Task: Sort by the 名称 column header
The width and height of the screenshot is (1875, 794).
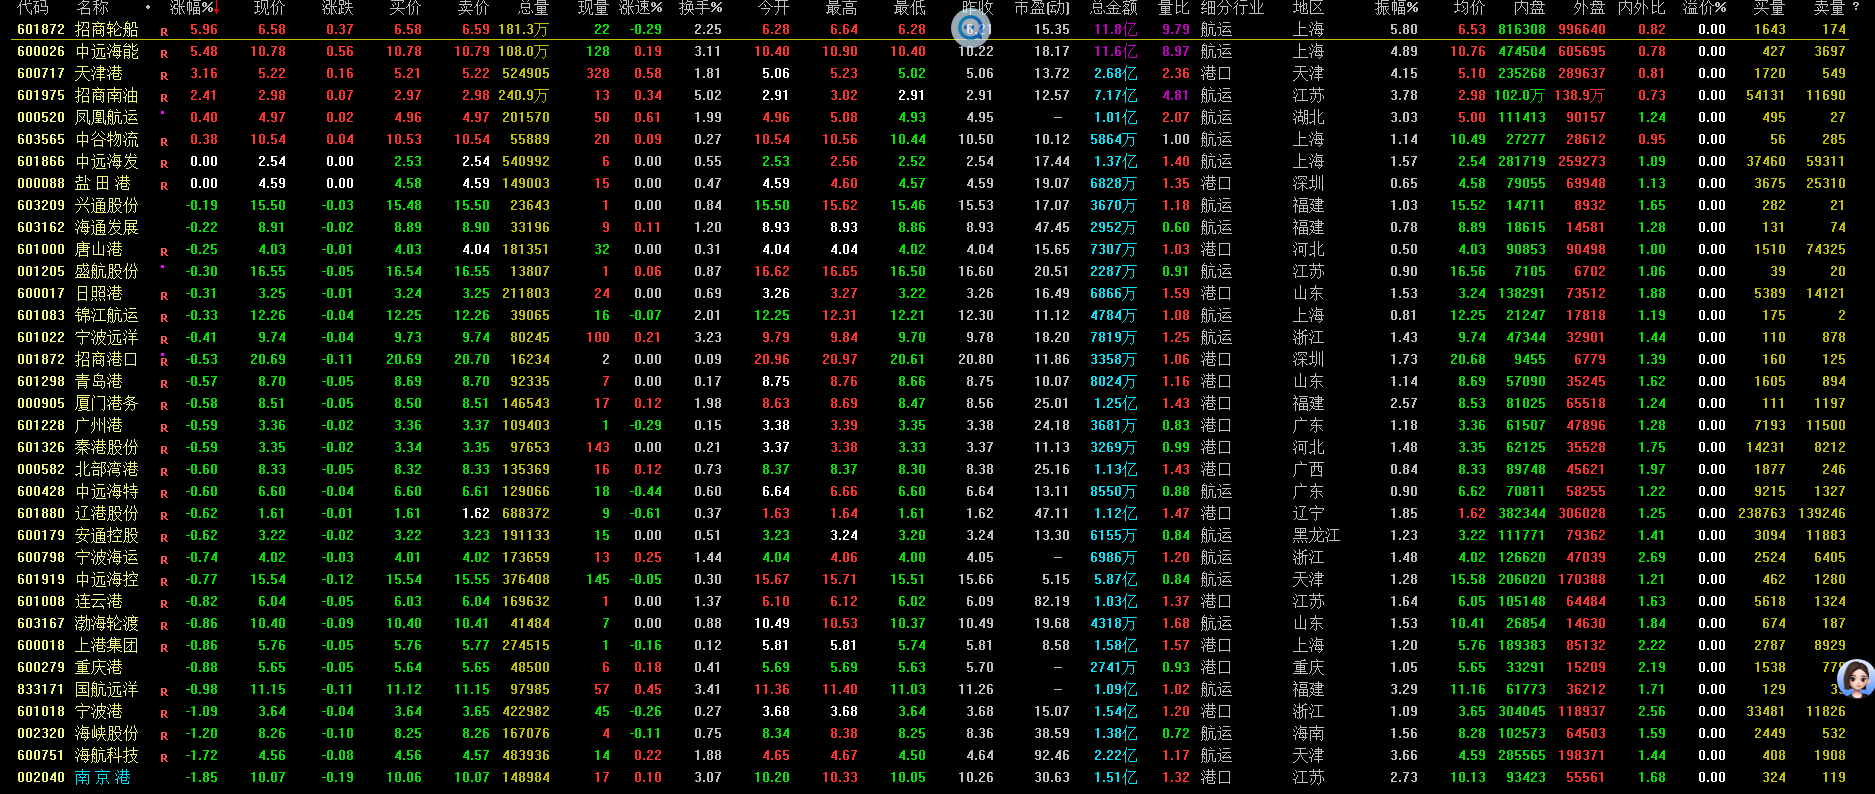Action: click(92, 8)
